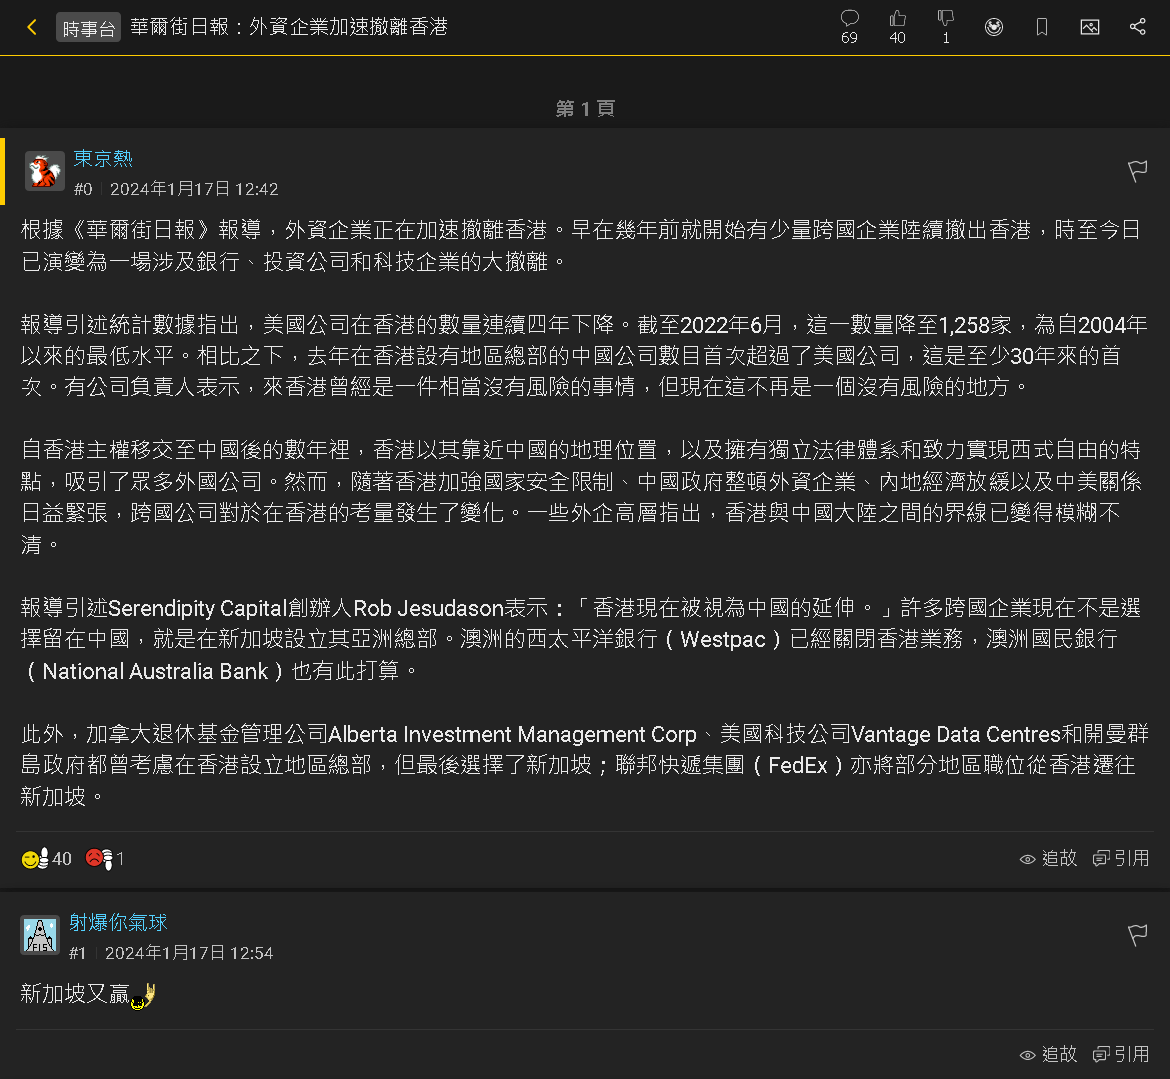Click the report flag on post #0
The height and width of the screenshot is (1079, 1170).
pyautogui.click(x=1137, y=171)
